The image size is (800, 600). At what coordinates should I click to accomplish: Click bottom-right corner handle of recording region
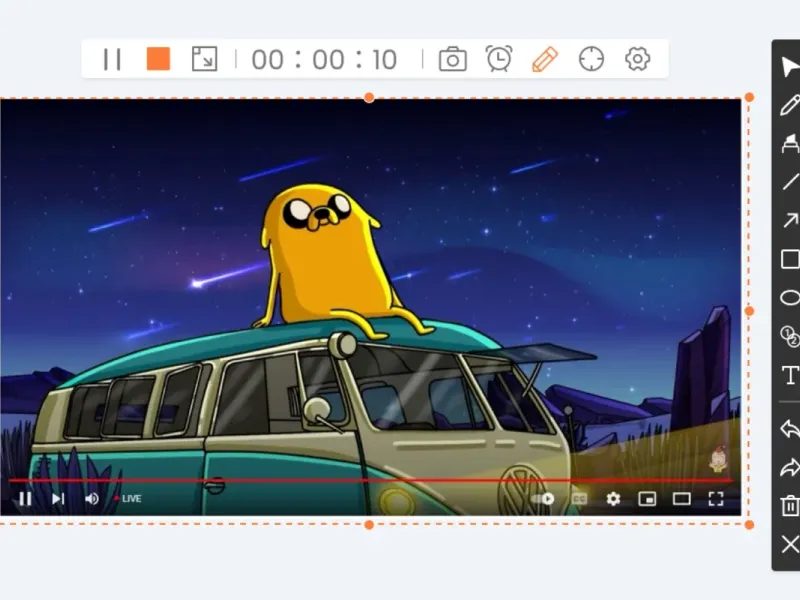point(749,524)
